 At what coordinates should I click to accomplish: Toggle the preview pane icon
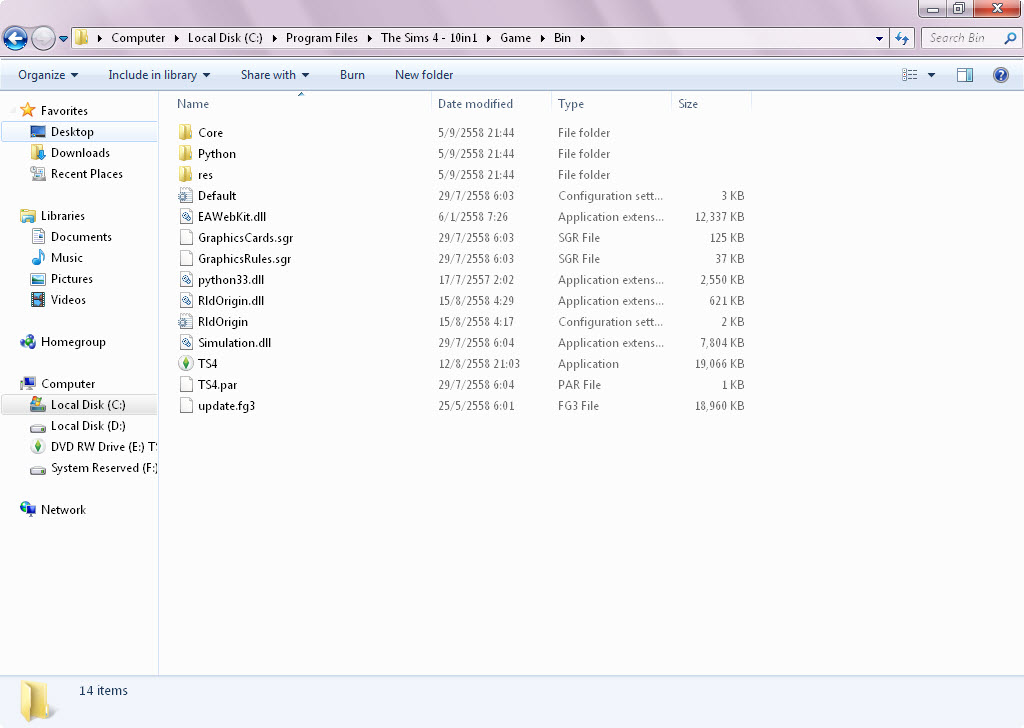[x=964, y=75]
